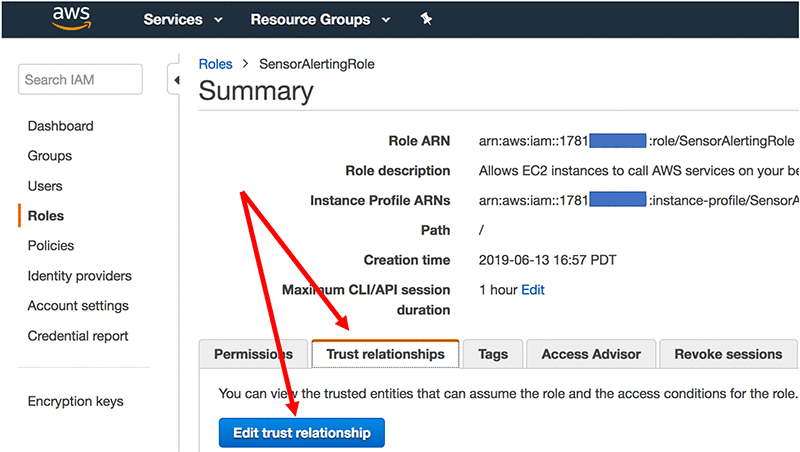This screenshot has height=452, width=800.
Task: Click the role description text
Action: pos(639,171)
